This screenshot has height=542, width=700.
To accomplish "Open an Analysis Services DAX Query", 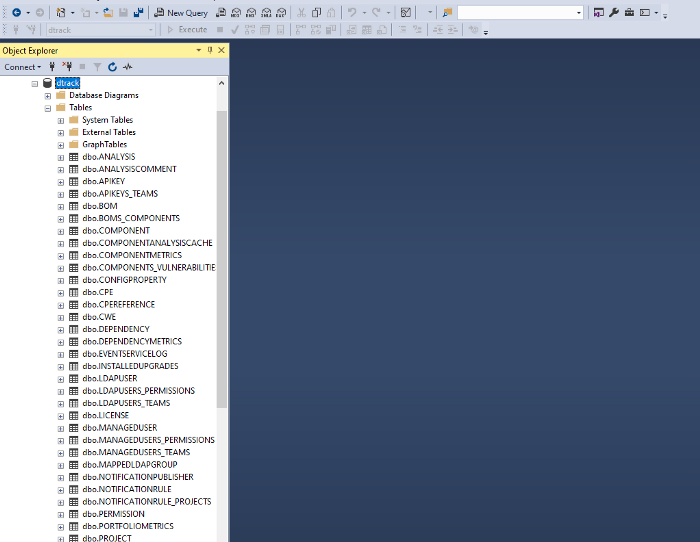I will tap(281, 13).
